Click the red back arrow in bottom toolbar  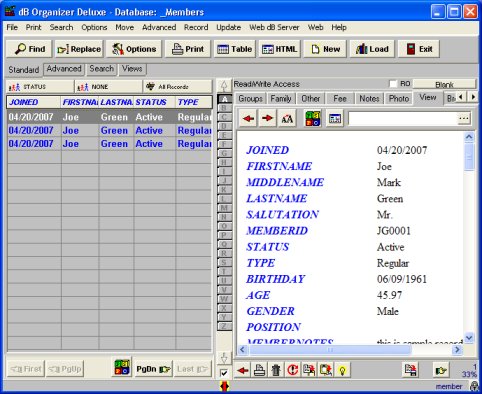tap(243, 370)
